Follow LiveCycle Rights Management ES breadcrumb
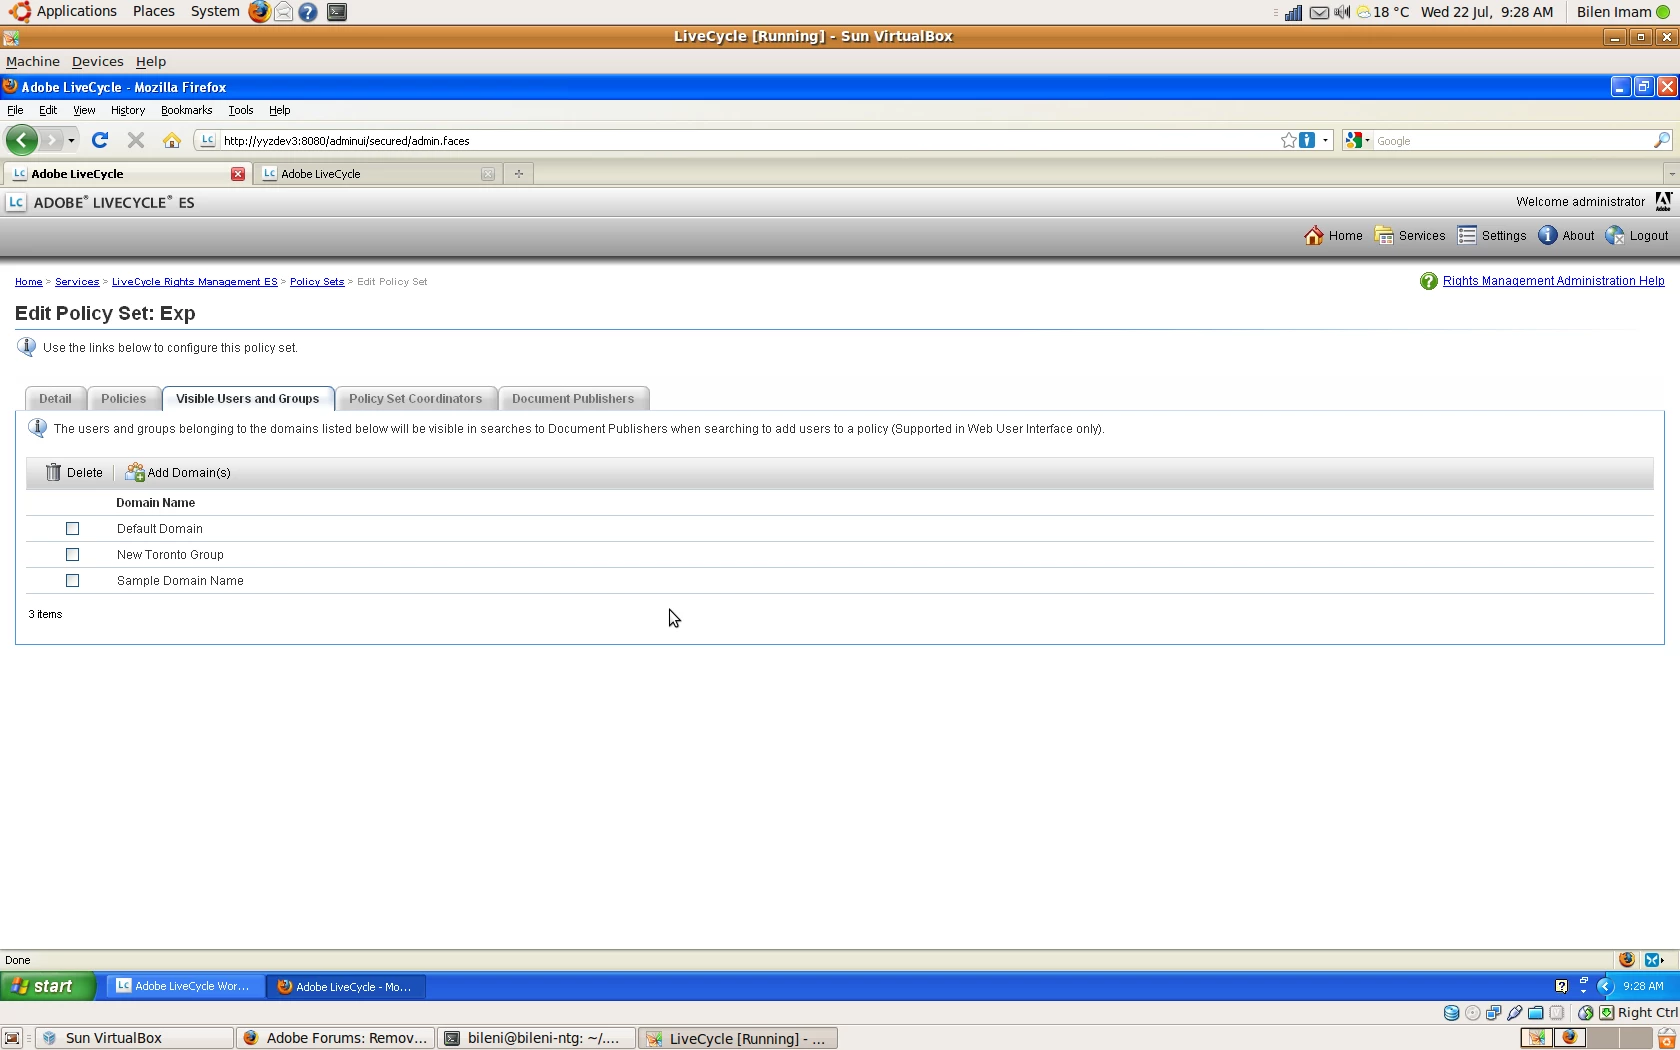Image resolution: width=1680 pixels, height=1050 pixels. [195, 282]
